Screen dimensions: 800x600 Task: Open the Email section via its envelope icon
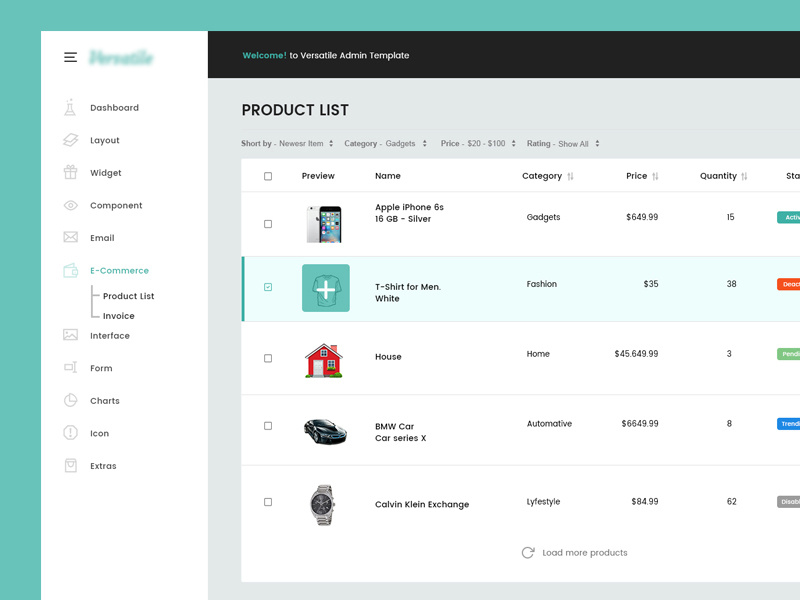point(68,237)
